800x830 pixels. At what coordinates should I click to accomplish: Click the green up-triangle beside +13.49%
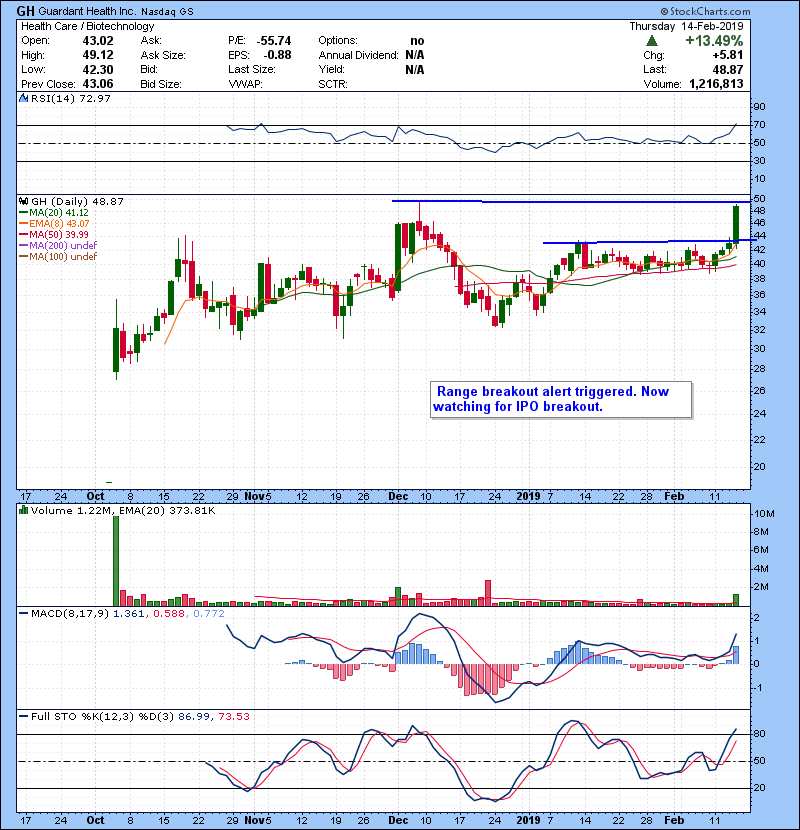pos(652,41)
